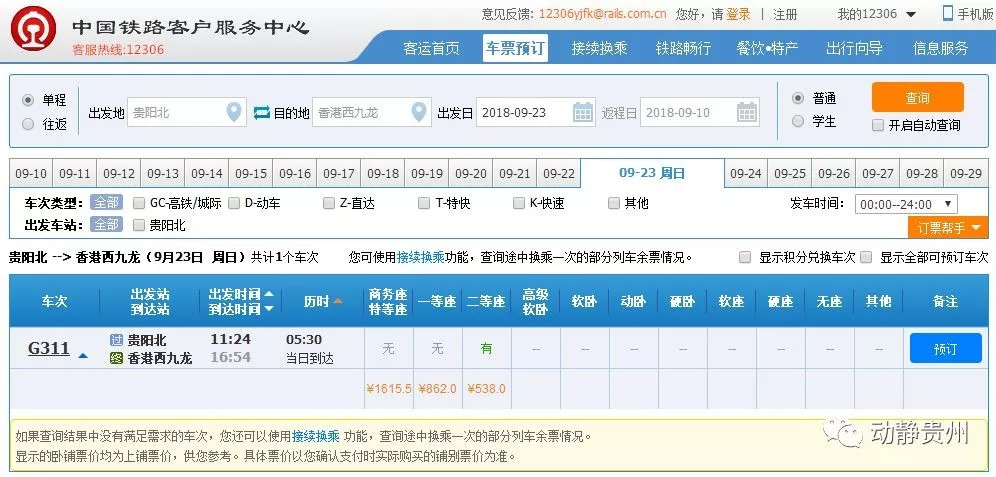Expand the 我的12306 dropdown menu
This screenshot has width=996, height=477.
[911, 15]
